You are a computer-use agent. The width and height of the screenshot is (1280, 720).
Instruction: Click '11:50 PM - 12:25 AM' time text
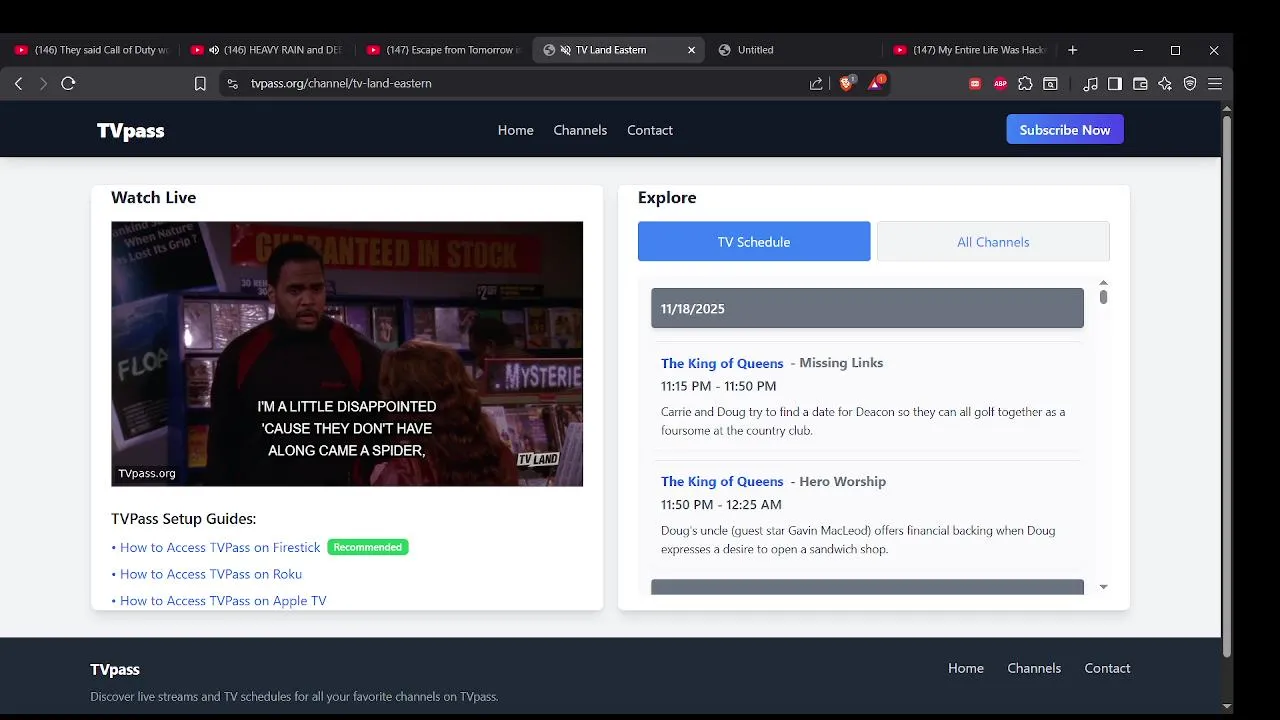(x=721, y=505)
